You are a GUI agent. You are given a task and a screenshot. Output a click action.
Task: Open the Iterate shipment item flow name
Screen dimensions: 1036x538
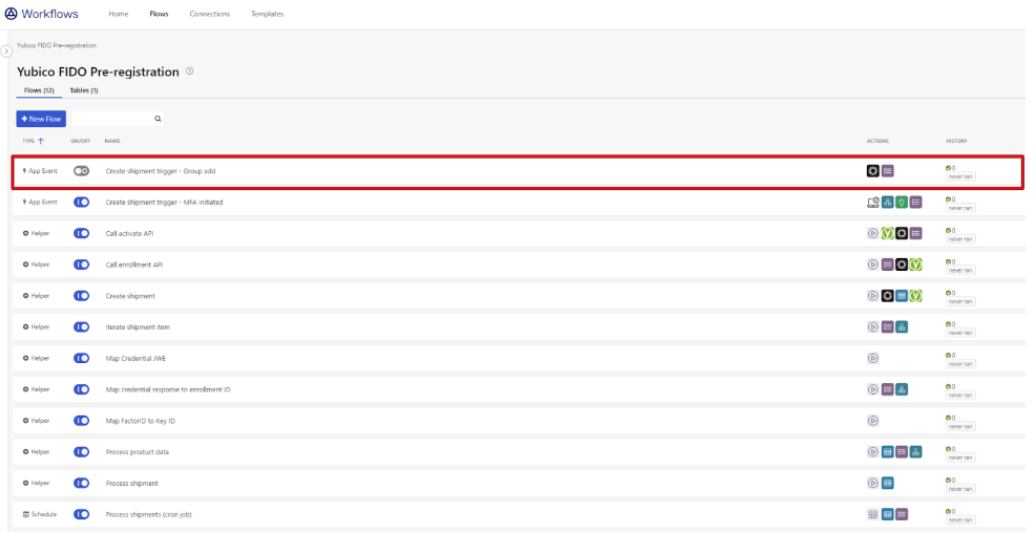pos(137,327)
